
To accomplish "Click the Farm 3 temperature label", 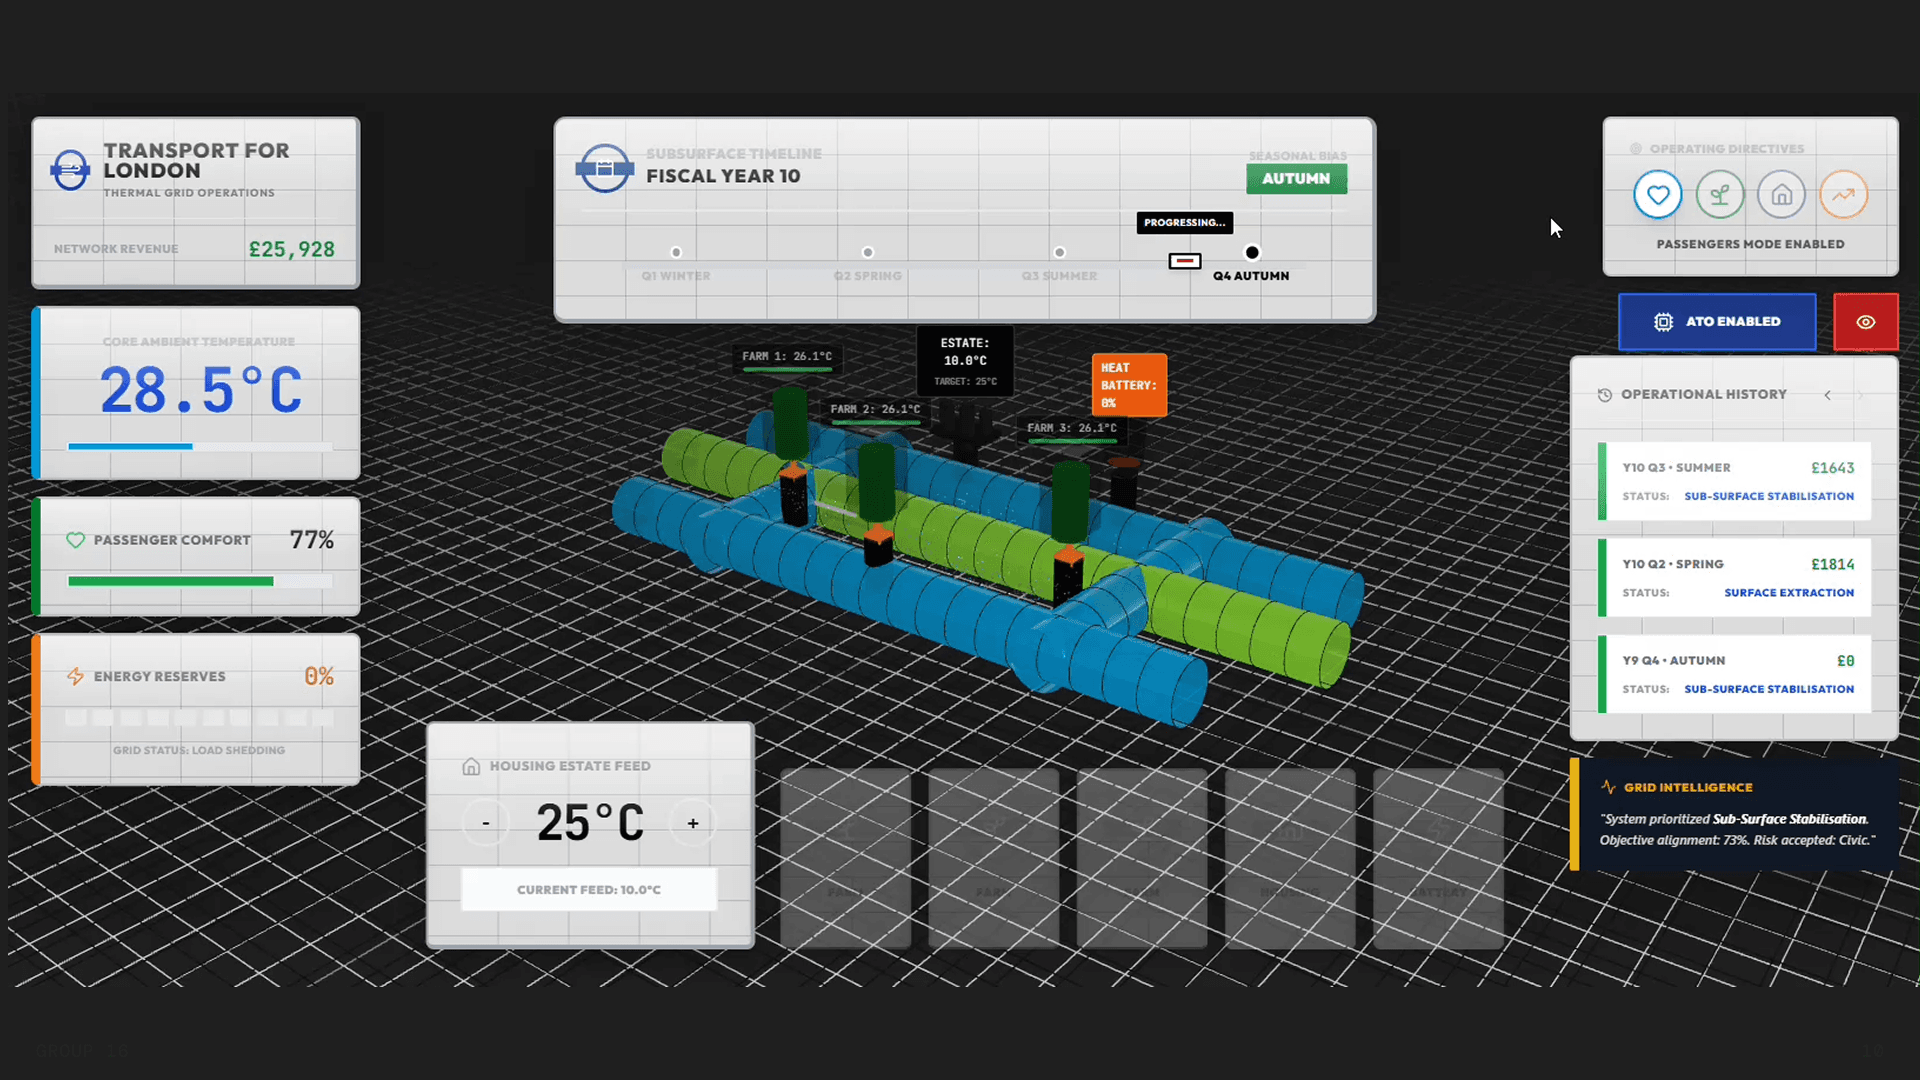I will [1072, 429].
